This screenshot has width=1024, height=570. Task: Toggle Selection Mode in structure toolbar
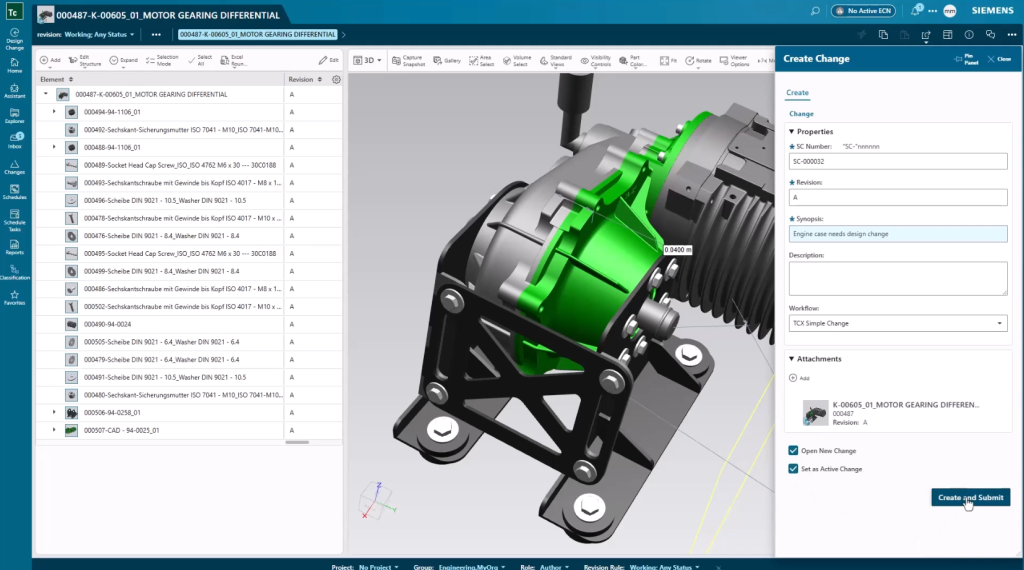point(161,61)
